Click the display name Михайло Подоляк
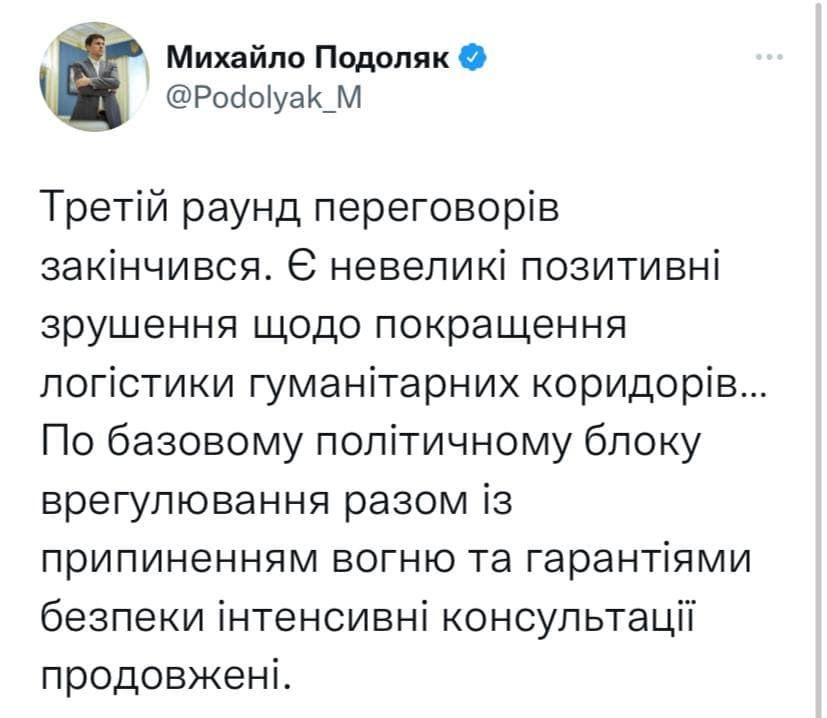The image size is (827, 718). coord(306,57)
